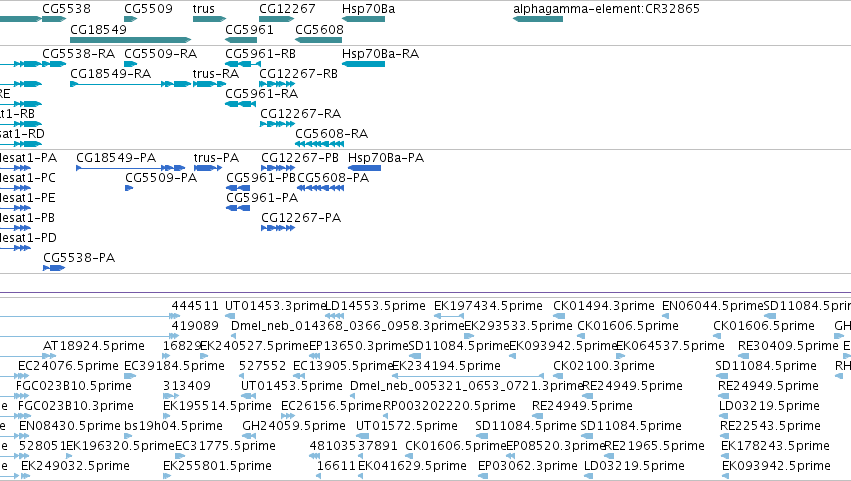Click the CG18549-RA transcript label
Screen dimensions: 851x481
(x=111, y=74)
